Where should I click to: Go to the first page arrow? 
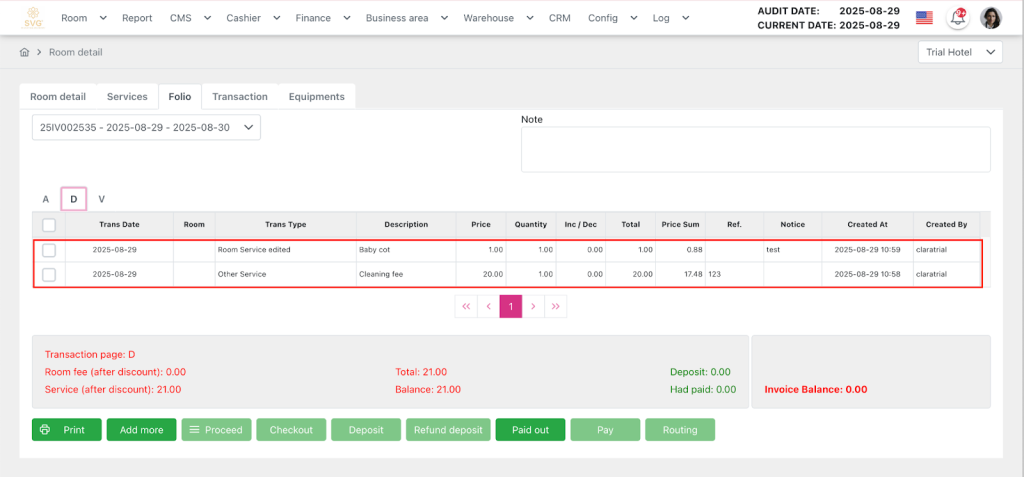pyautogui.click(x=466, y=307)
